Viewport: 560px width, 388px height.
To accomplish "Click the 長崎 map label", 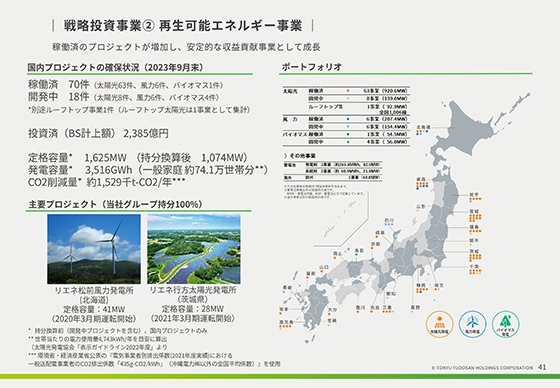I will pos(287,288).
